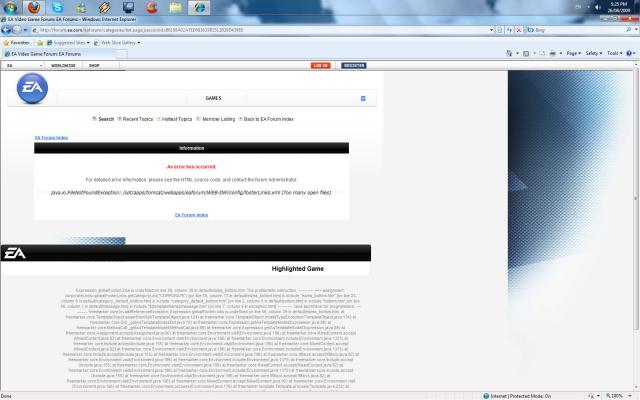The width and height of the screenshot is (640, 400).
Task: Stop loading with the red X
Action: pos(519,30)
